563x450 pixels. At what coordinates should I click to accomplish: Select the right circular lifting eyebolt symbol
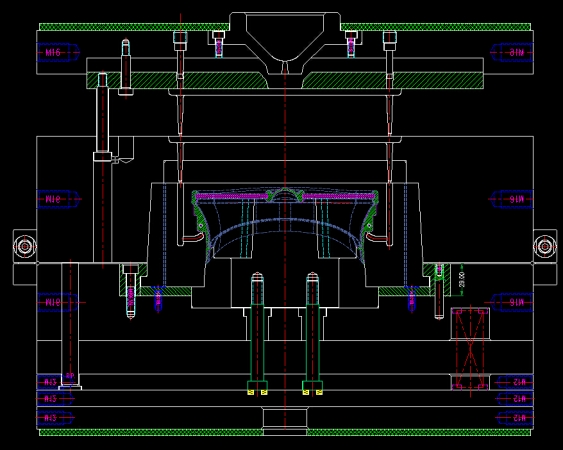point(545,247)
